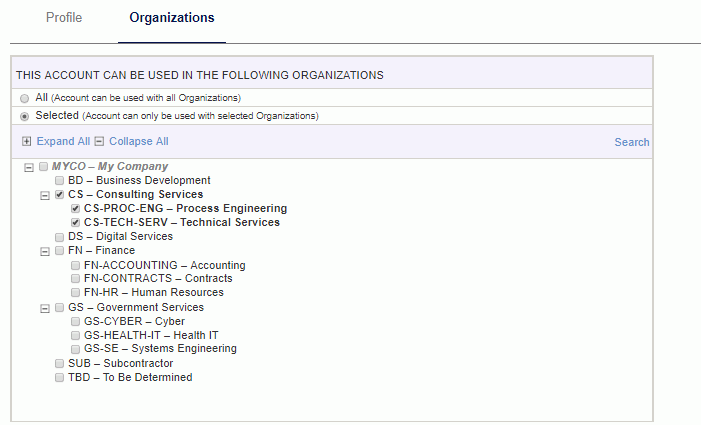Enable the FN-ACCOUNTING checkbox
The width and height of the screenshot is (701, 425).
tap(76, 266)
